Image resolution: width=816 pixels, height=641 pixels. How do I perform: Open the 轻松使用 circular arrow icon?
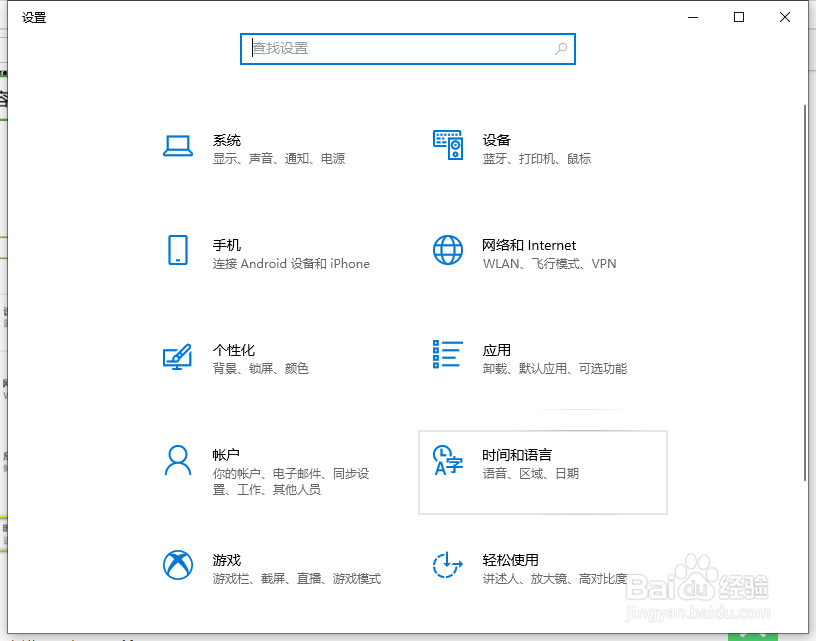(x=447, y=566)
